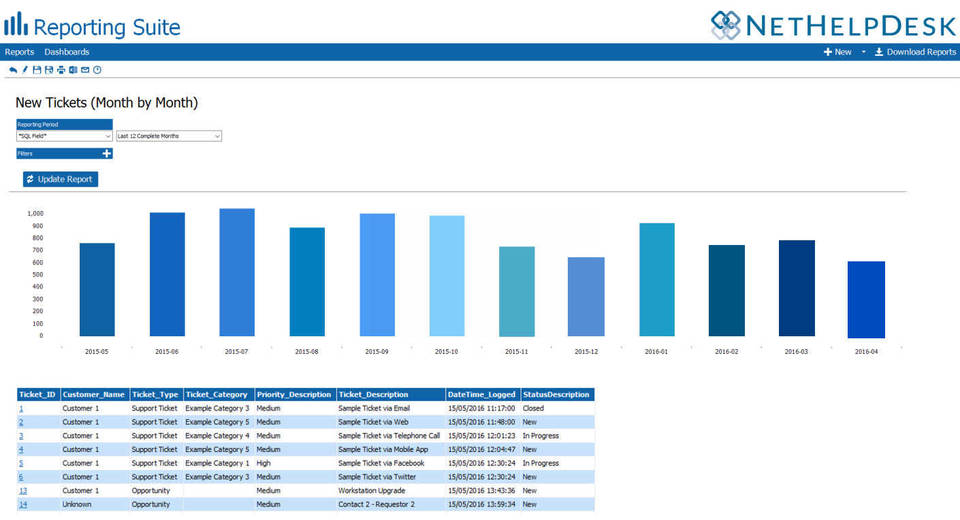The width and height of the screenshot is (960, 520).
Task: Click the first save disk icon
Action: click(37, 70)
